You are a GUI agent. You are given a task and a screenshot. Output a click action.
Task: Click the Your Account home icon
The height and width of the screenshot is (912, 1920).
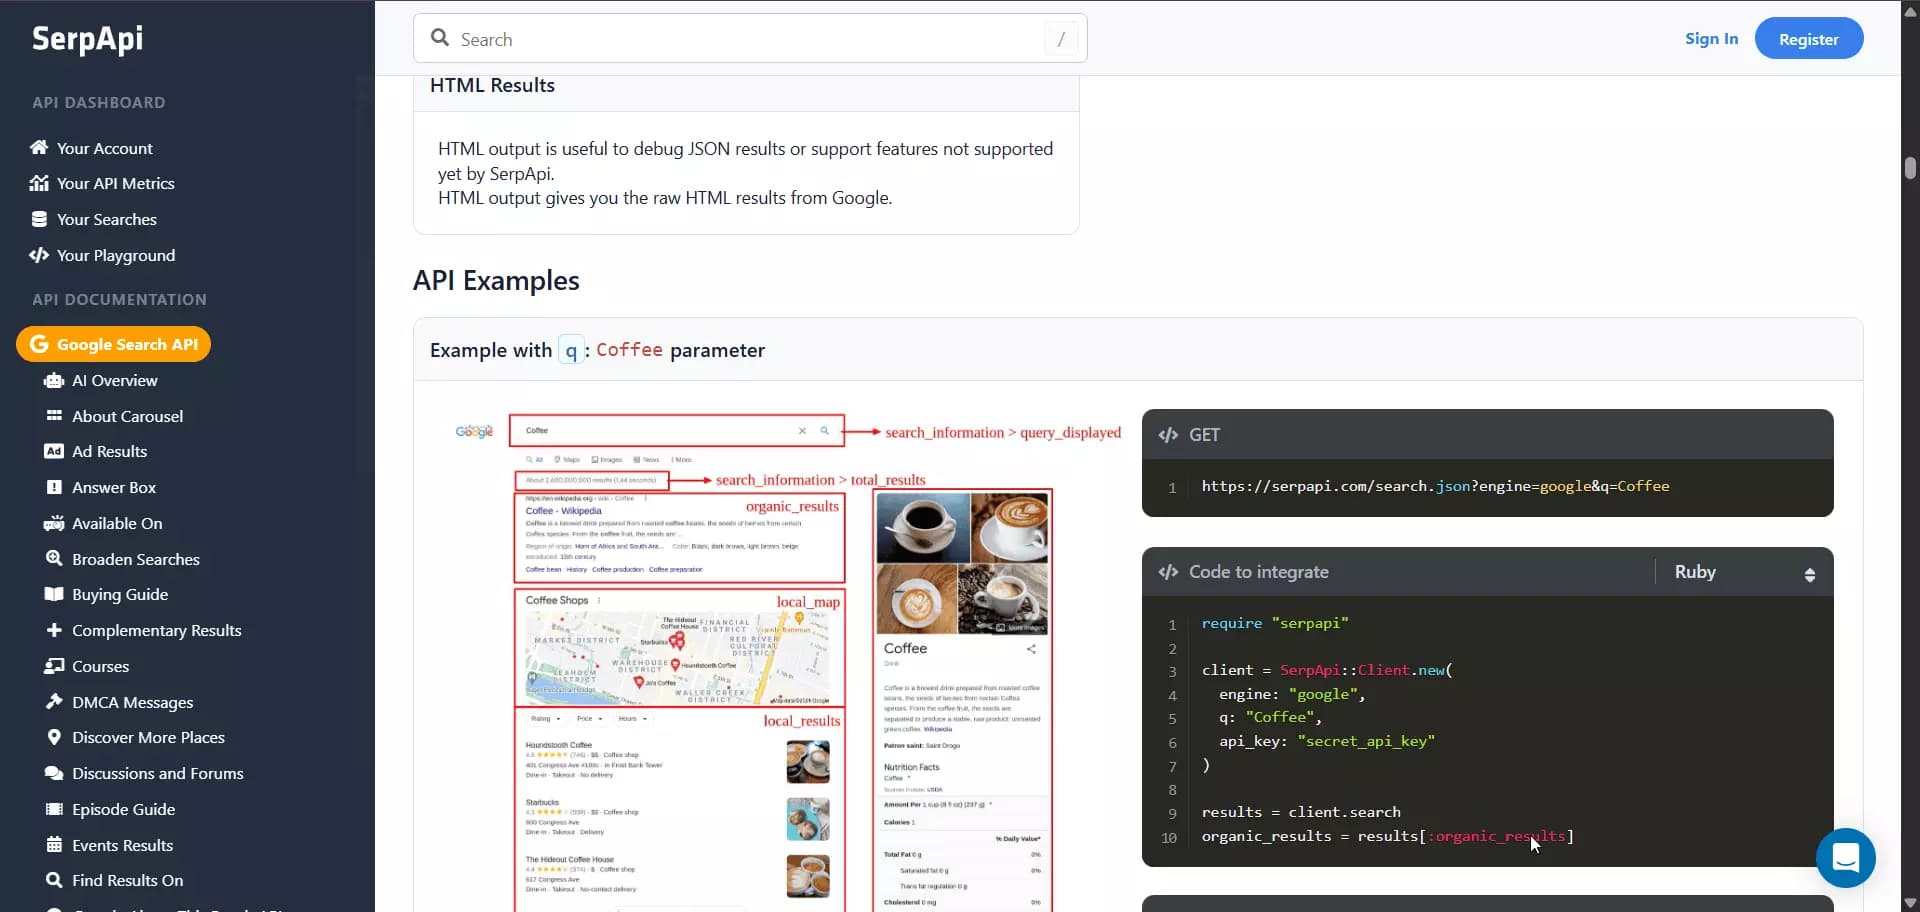click(x=38, y=147)
